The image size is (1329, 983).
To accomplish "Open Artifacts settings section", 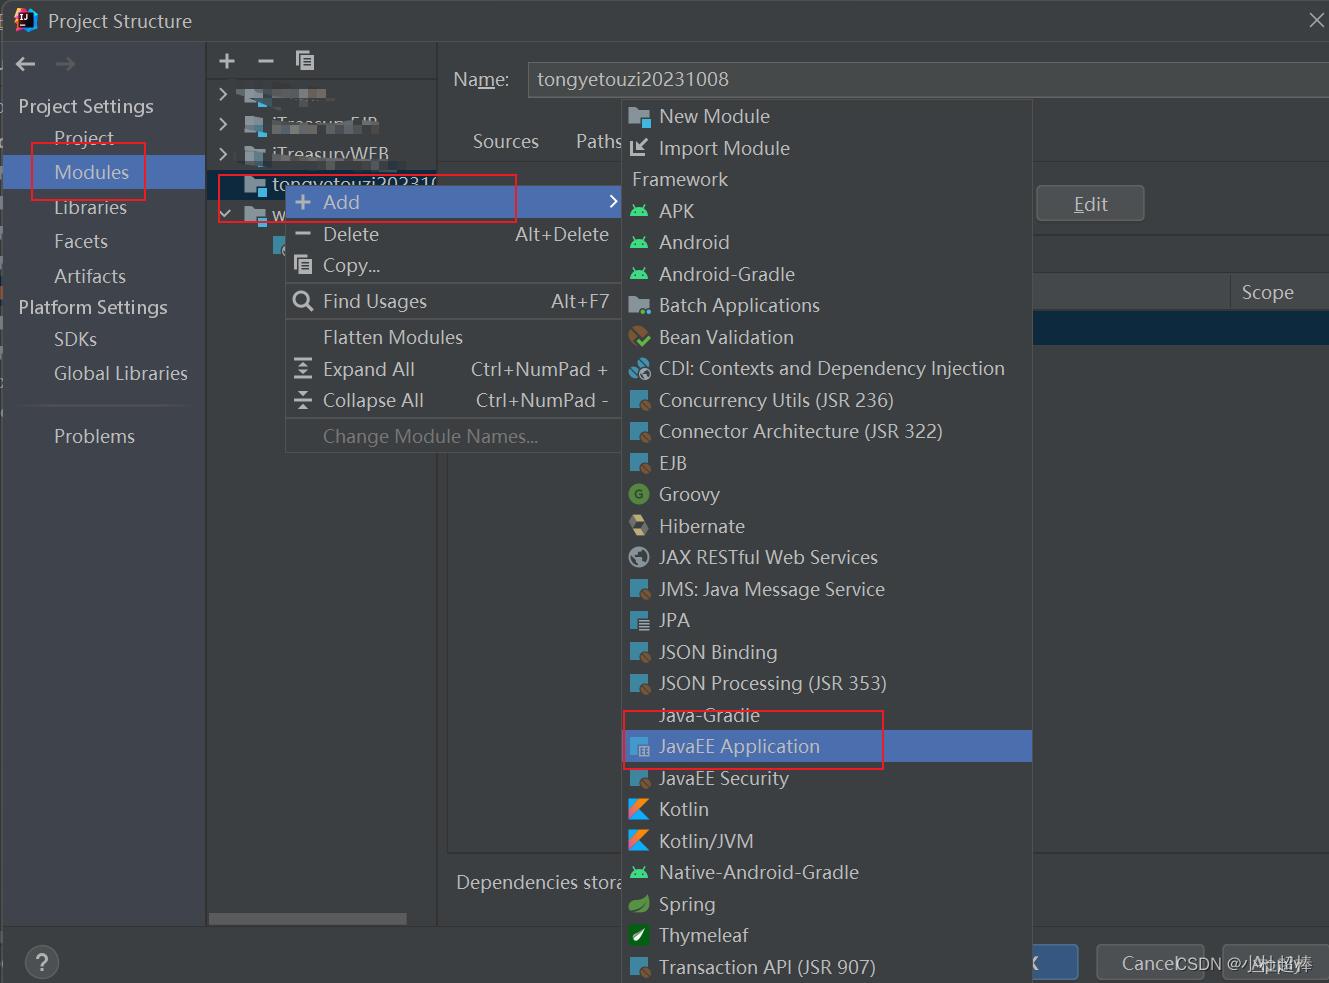I will (x=90, y=276).
